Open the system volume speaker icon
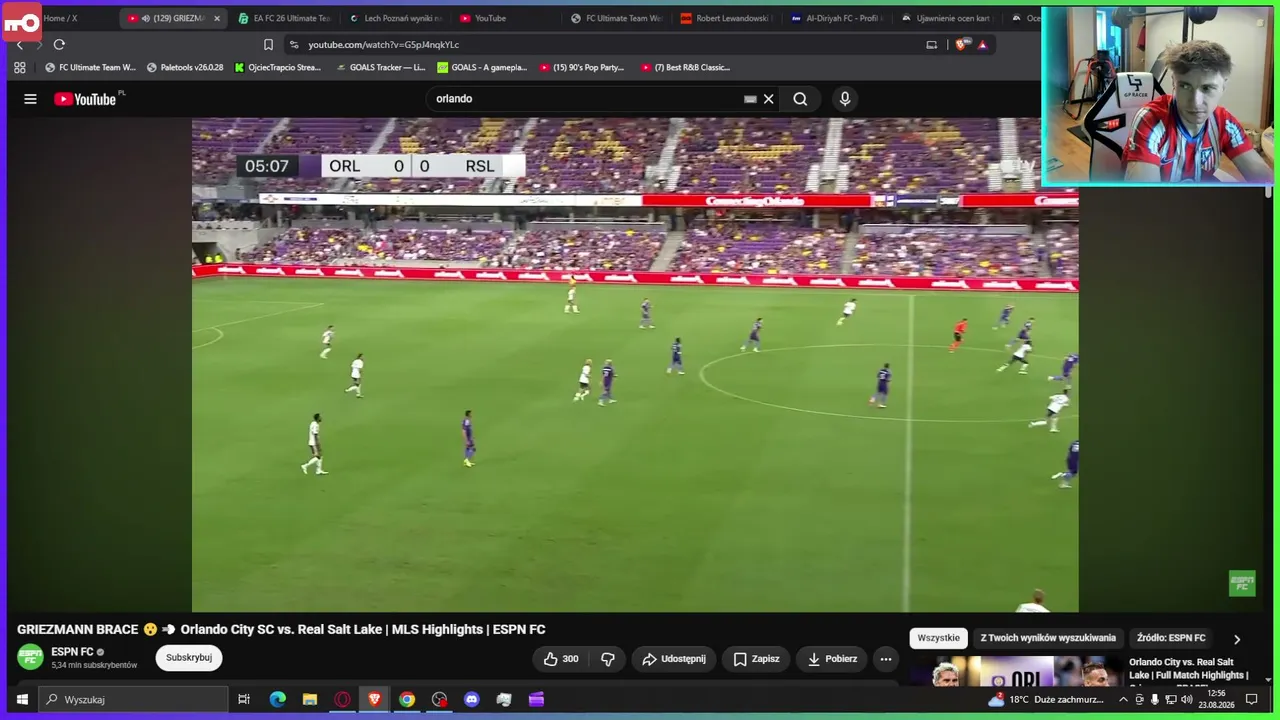The height and width of the screenshot is (720, 1280). 1187,699
